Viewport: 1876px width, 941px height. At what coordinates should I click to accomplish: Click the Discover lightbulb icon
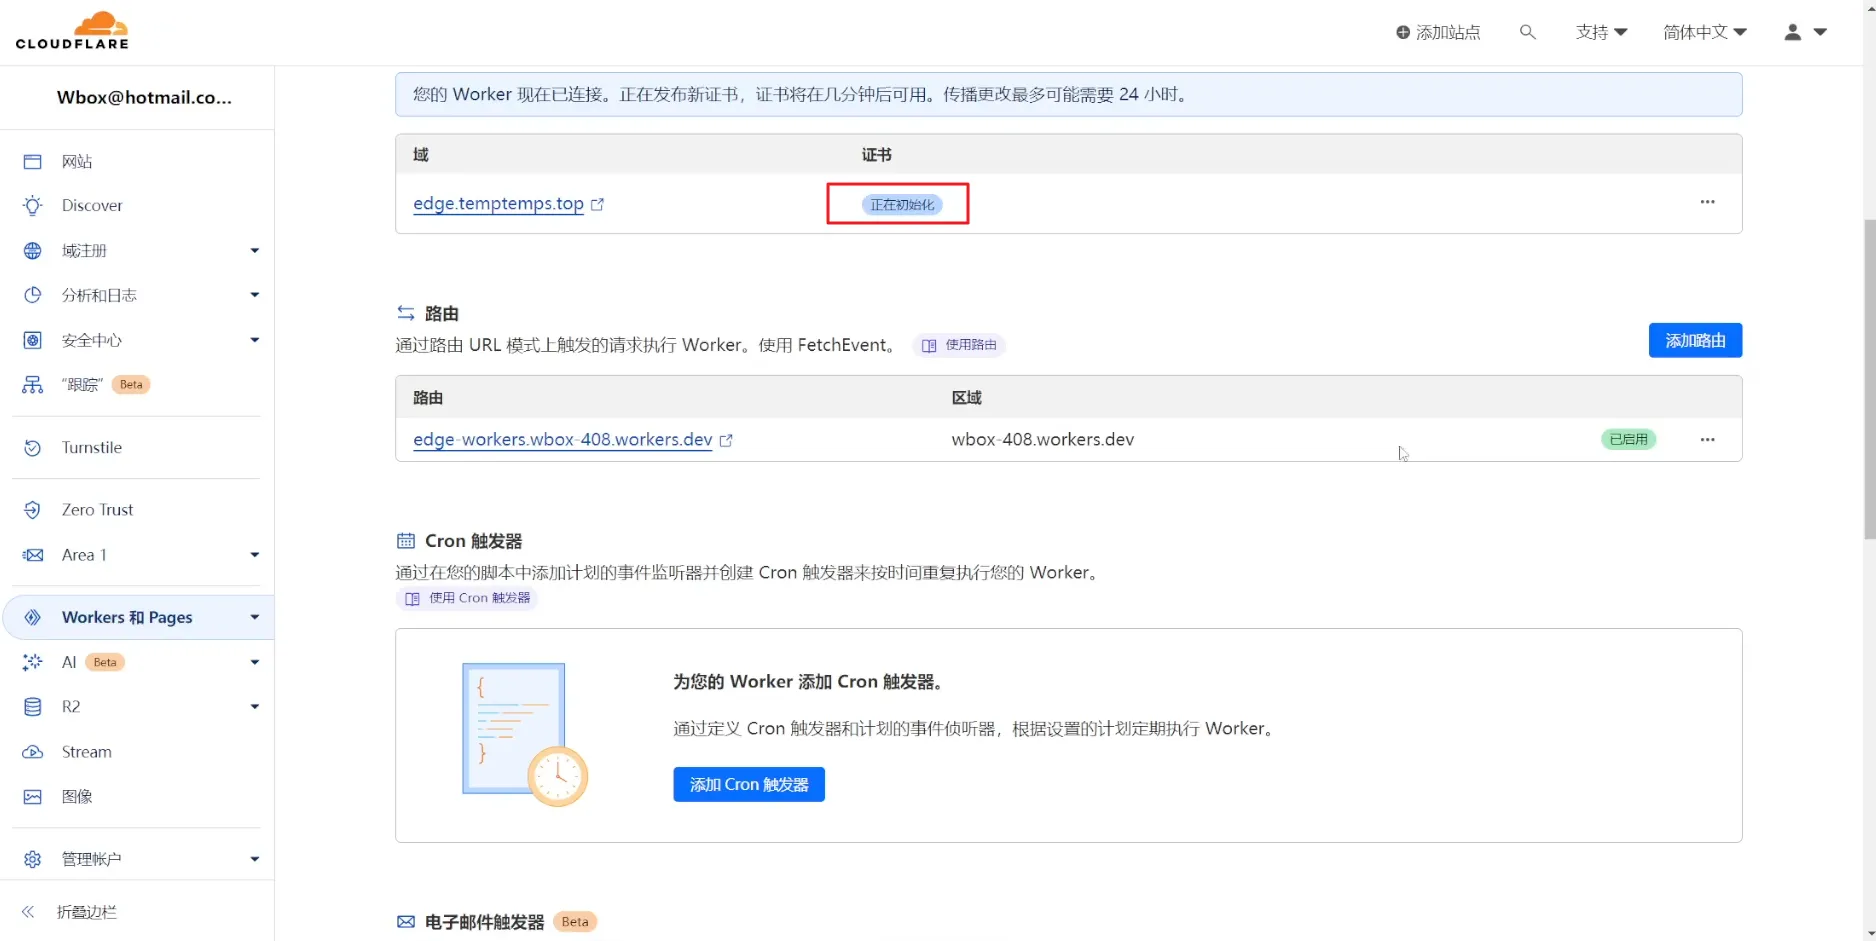coord(33,206)
